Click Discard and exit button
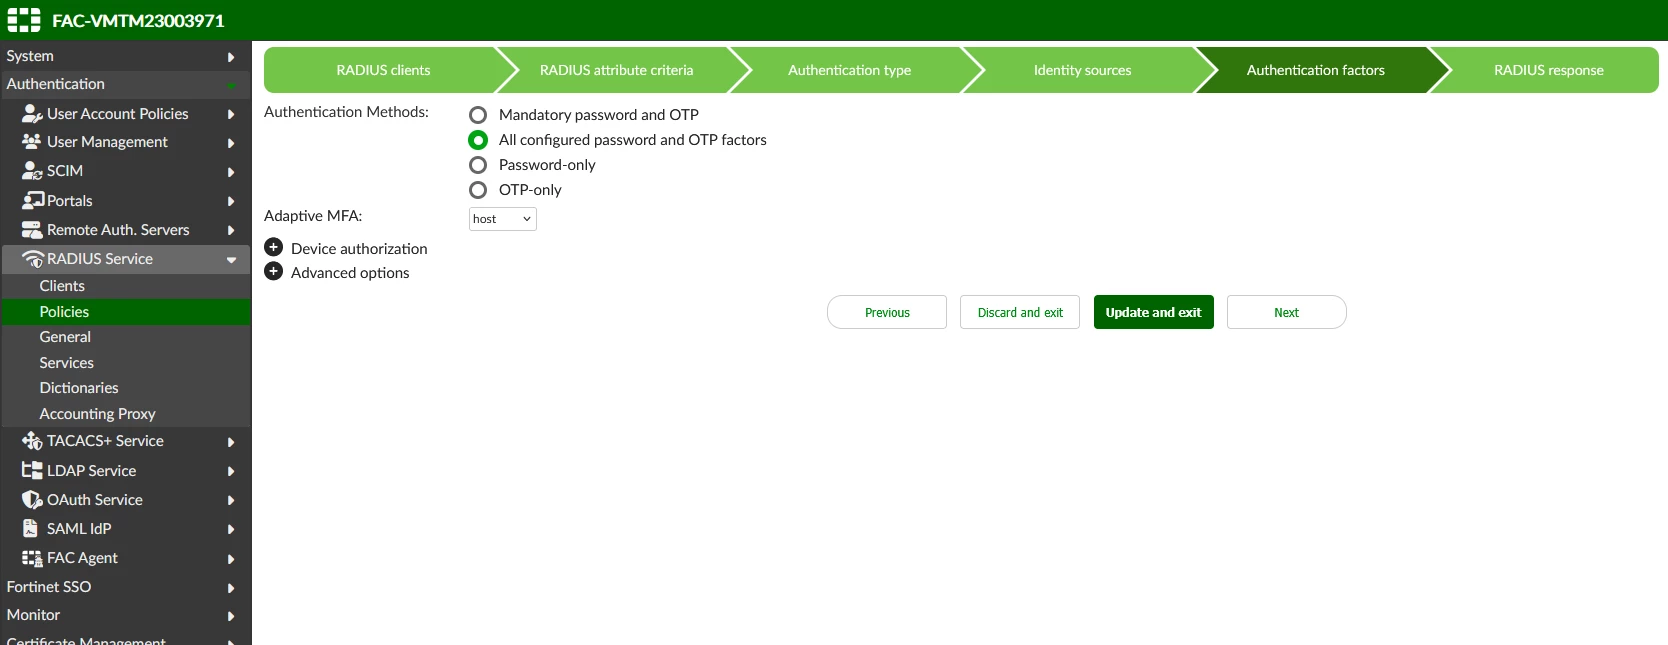The image size is (1668, 645). [x=1020, y=312]
